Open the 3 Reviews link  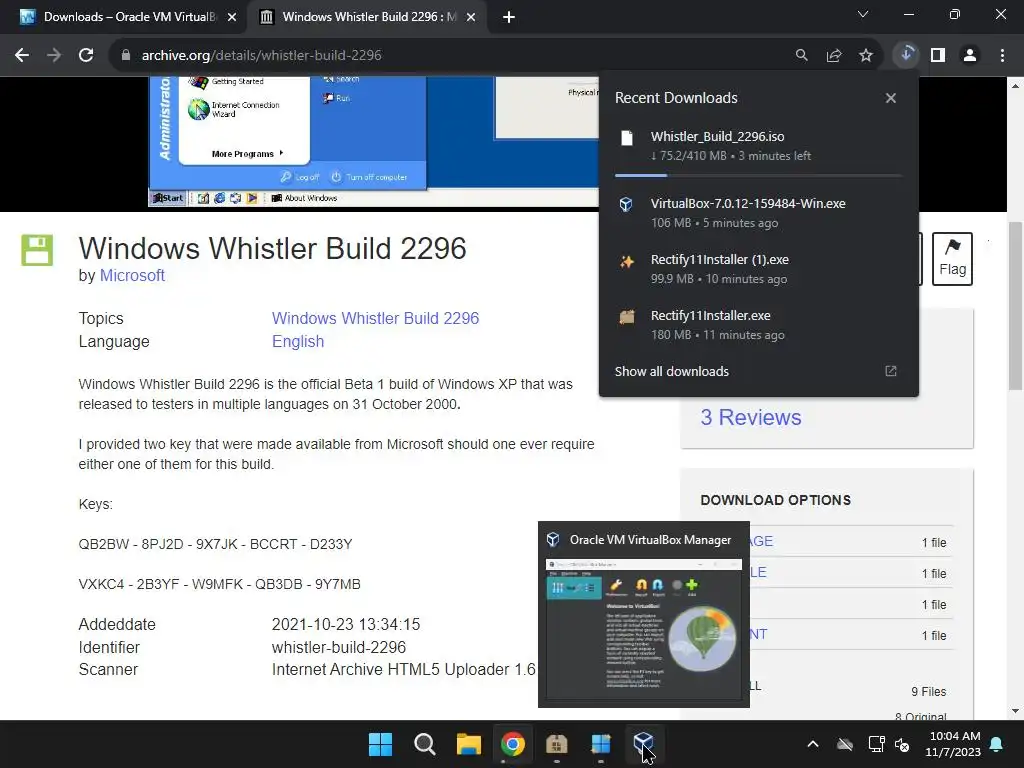pos(751,417)
